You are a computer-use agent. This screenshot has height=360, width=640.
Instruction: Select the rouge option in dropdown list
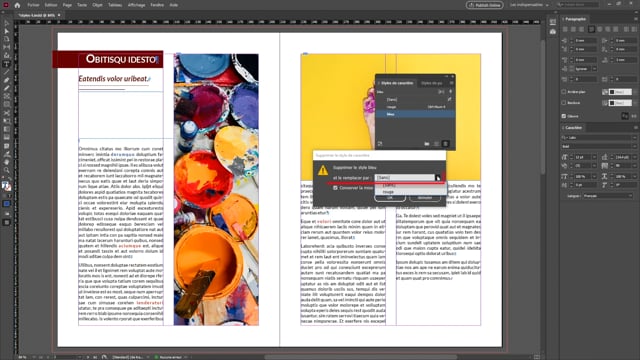389,192
